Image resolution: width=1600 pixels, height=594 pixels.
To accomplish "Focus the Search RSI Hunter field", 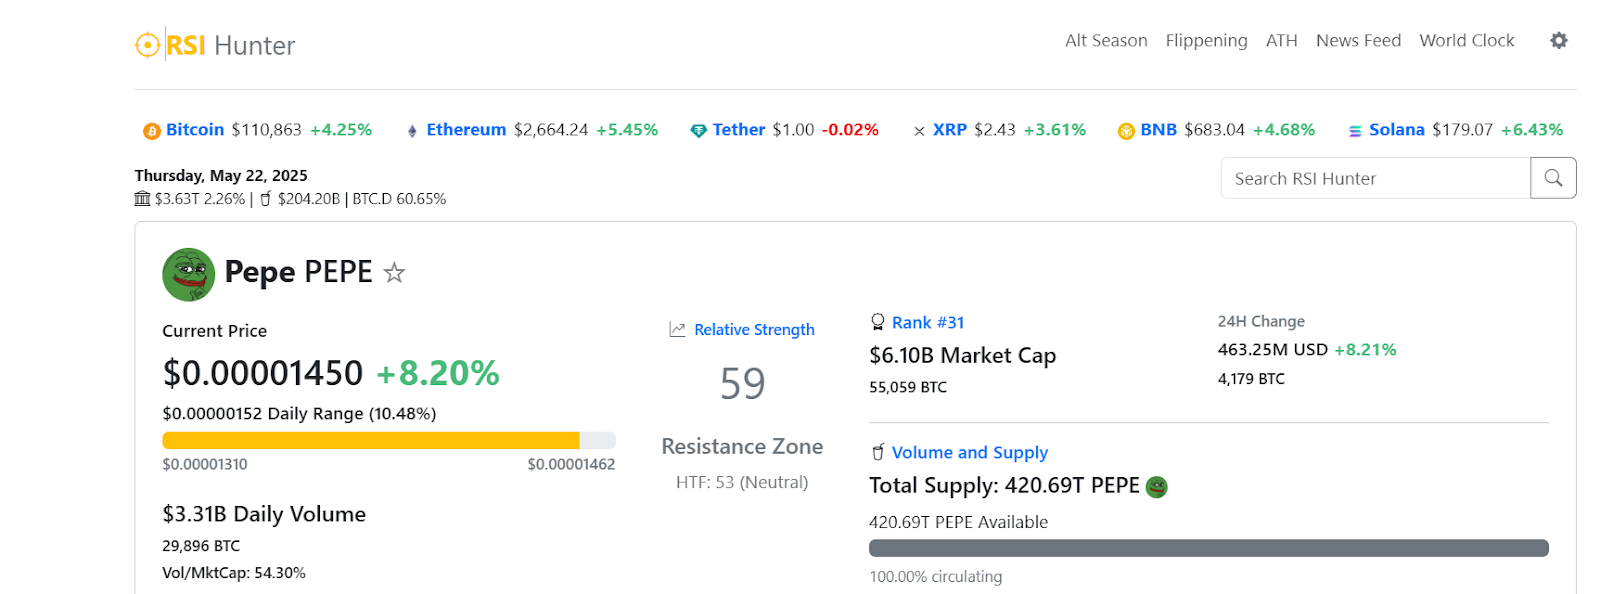I will point(1375,178).
